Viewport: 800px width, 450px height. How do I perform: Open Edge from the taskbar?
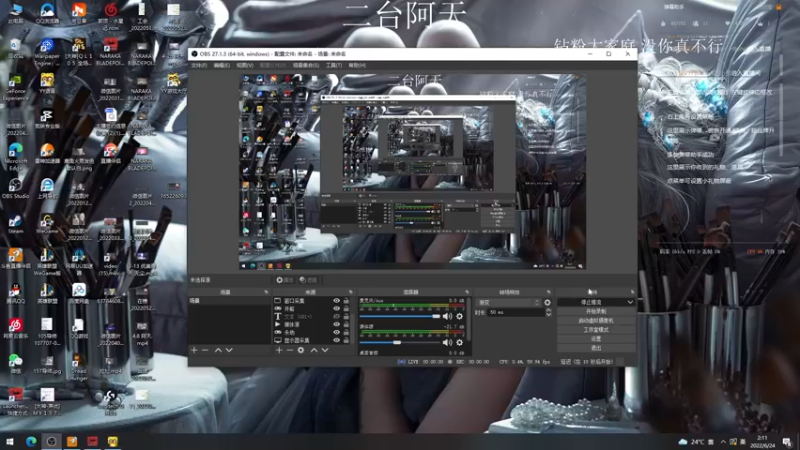click(x=31, y=441)
